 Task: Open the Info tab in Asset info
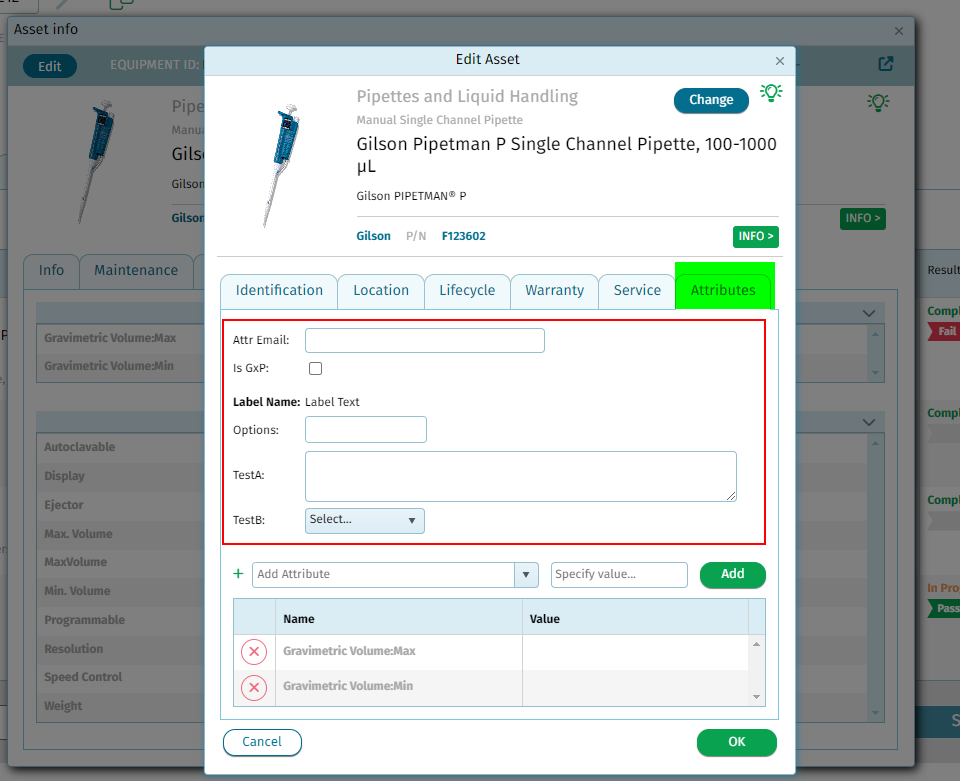(x=51, y=271)
